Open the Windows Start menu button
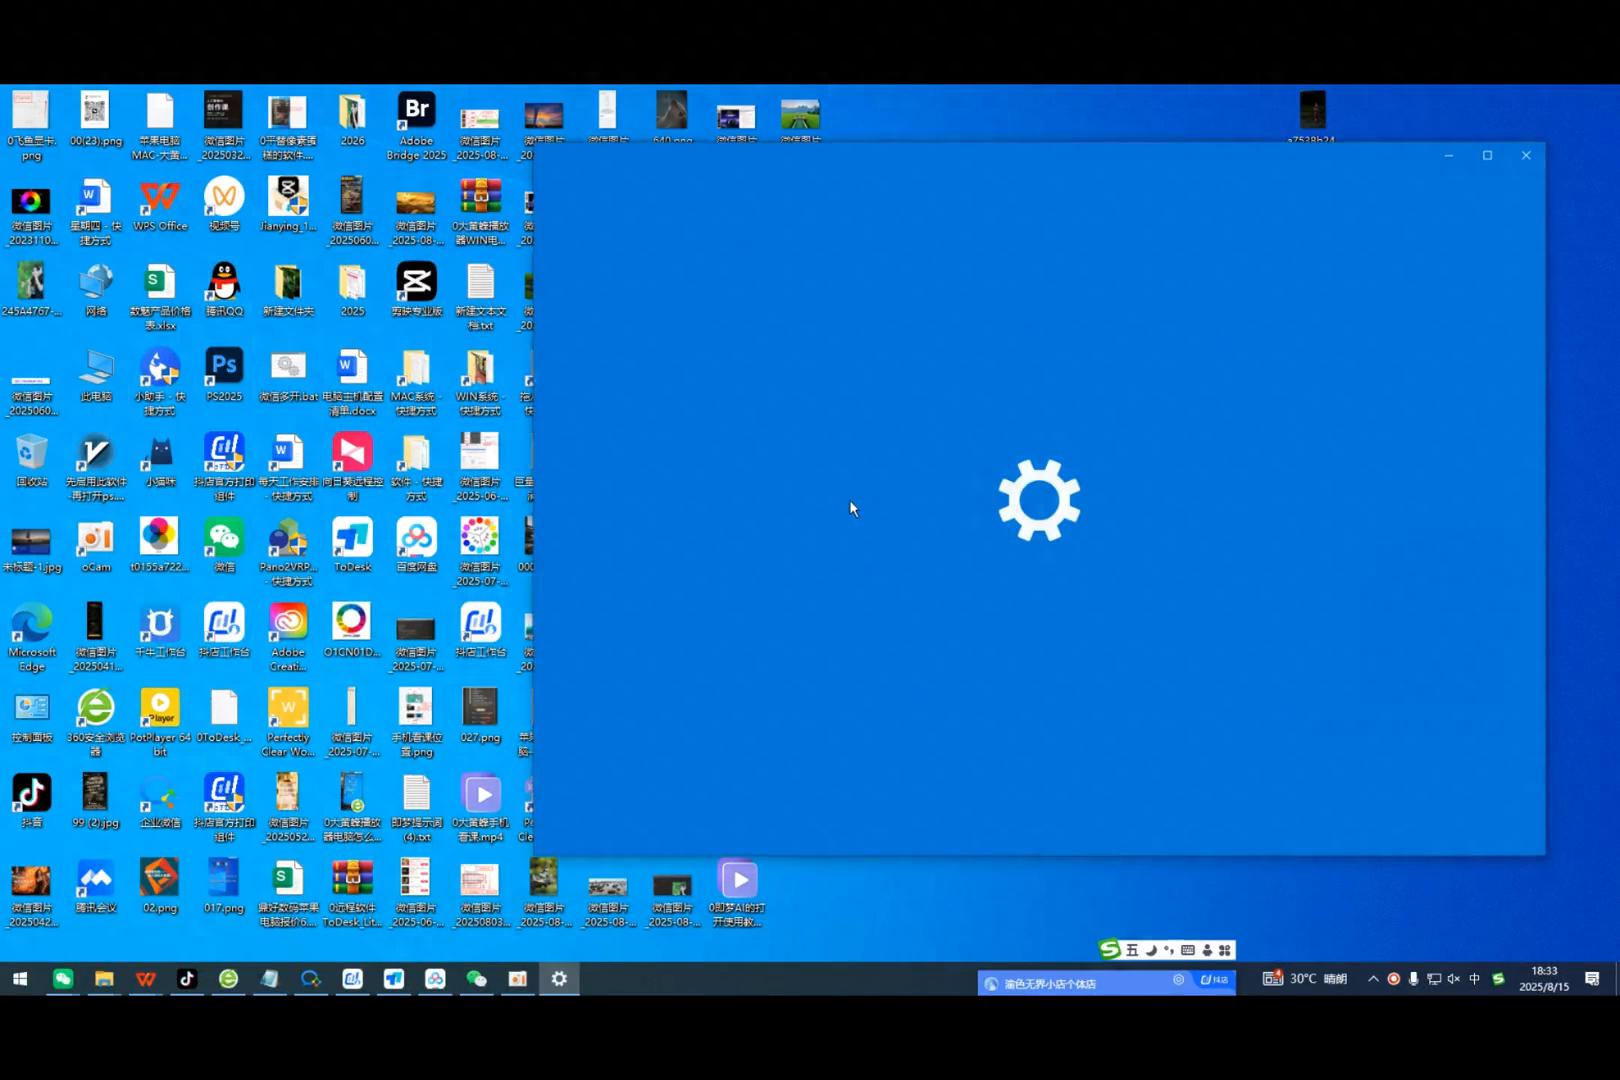1620x1080 pixels. point(20,979)
